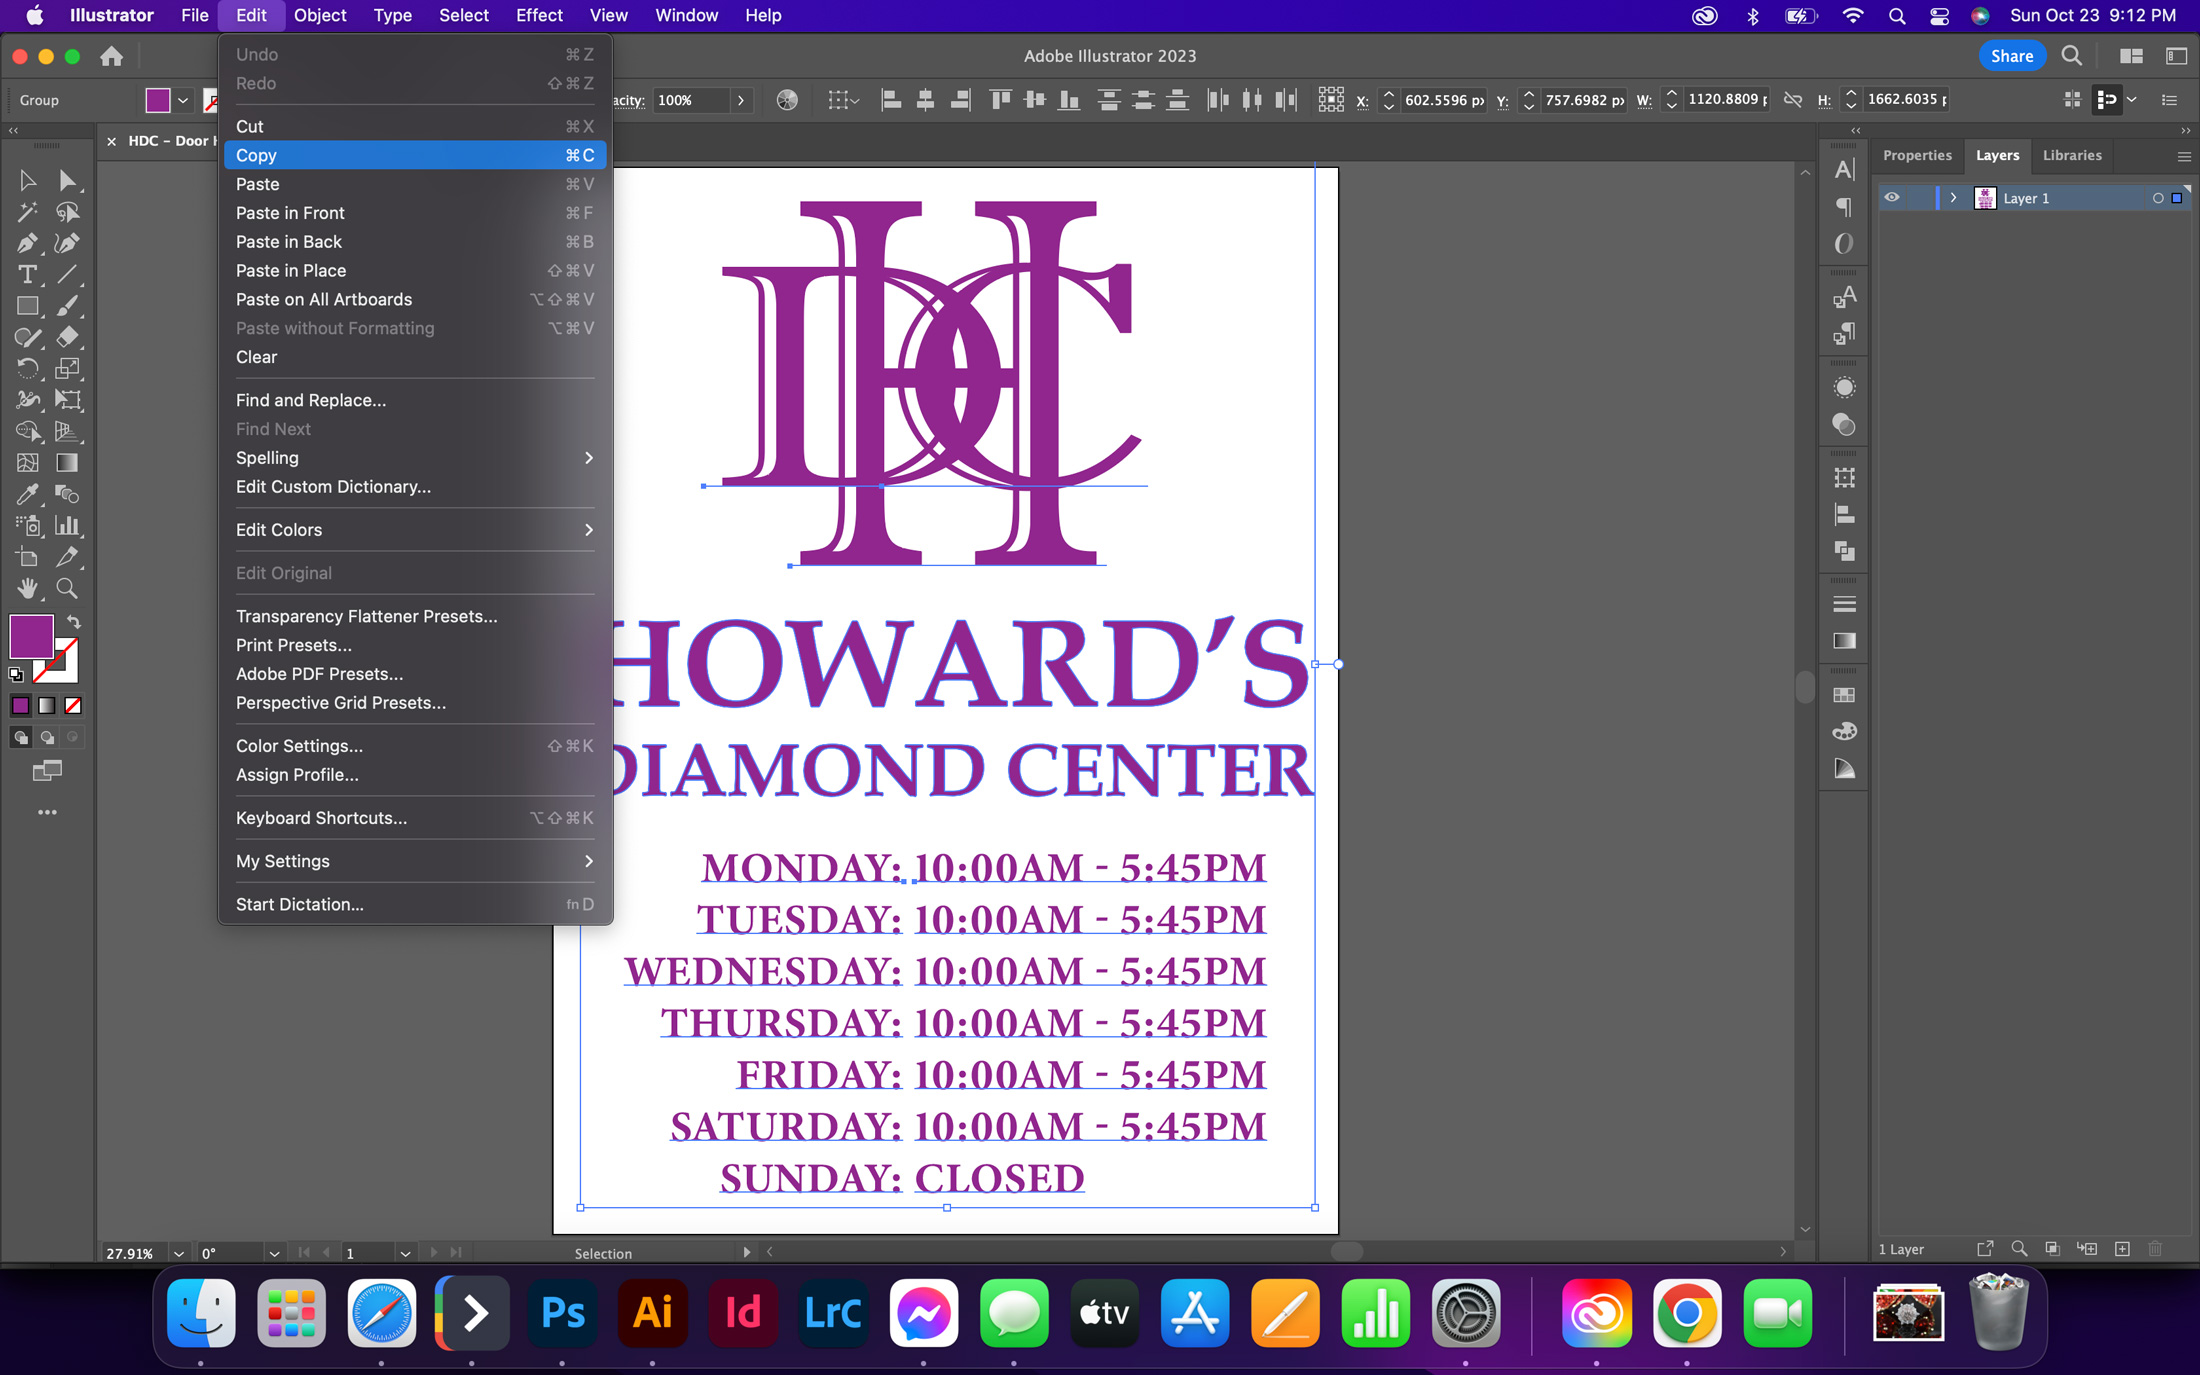2200x1375 pixels.
Task: Select the Gradient tool
Action: pyautogui.click(x=67, y=463)
